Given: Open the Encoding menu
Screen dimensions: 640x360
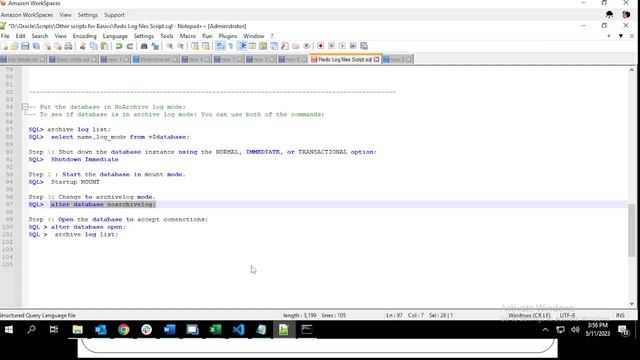Looking at the screenshot, I should (x=84, y=36).
